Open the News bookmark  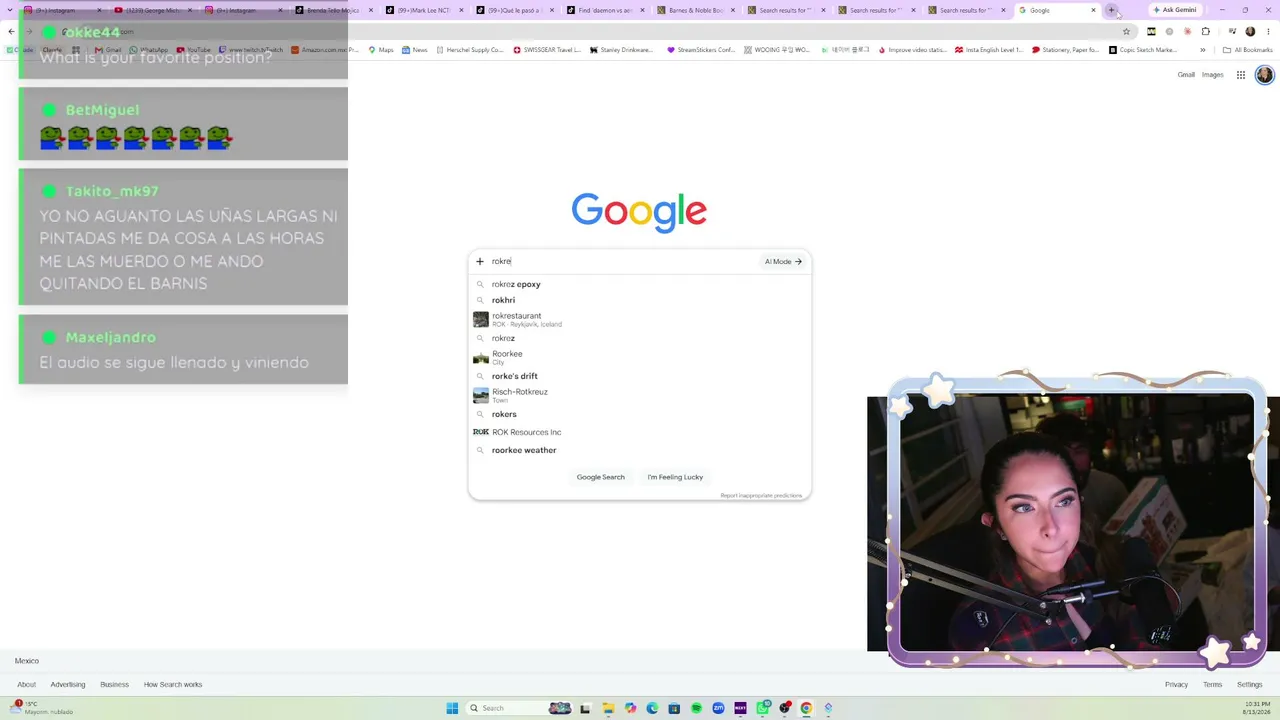pos(415,50)
